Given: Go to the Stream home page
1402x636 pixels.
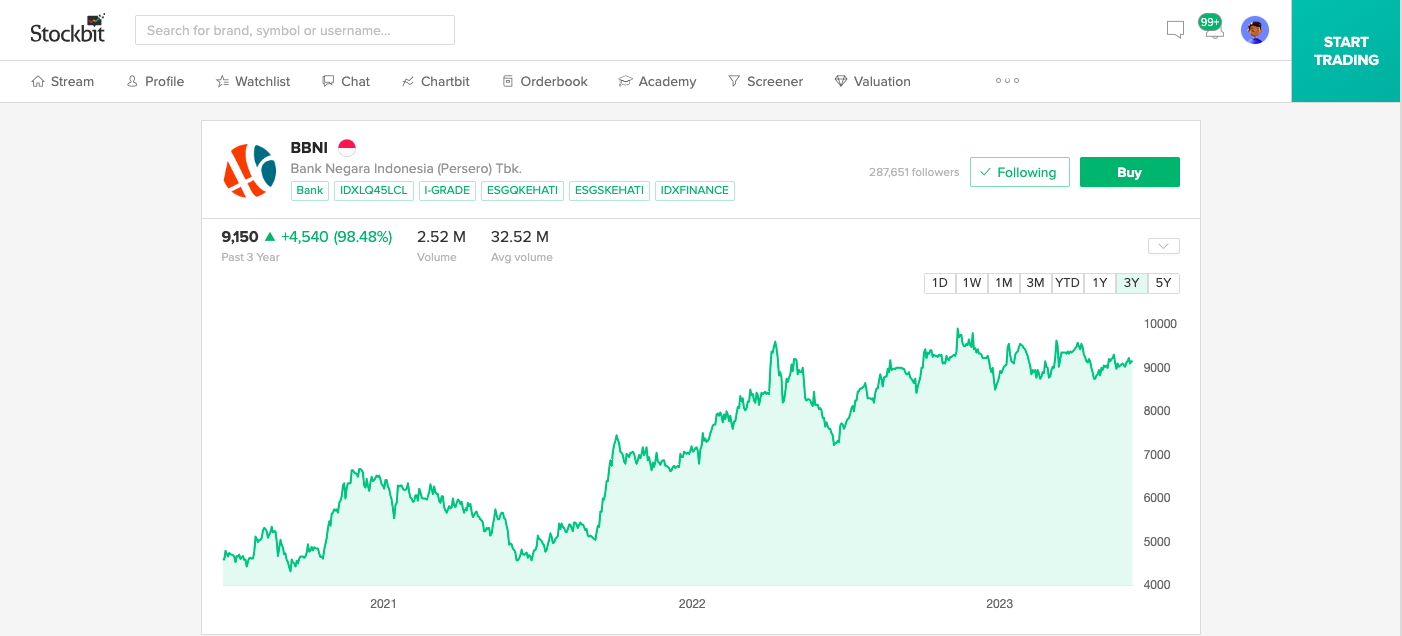Looking at the screenshot, I should pos(62,81).
